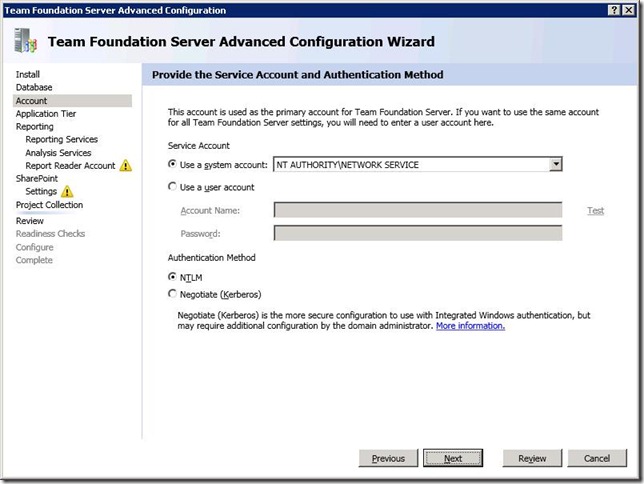Screen dimensions: 644x484
Task: Select the Use a user account option
Action: pyautogui.click(x=172, y=187)
